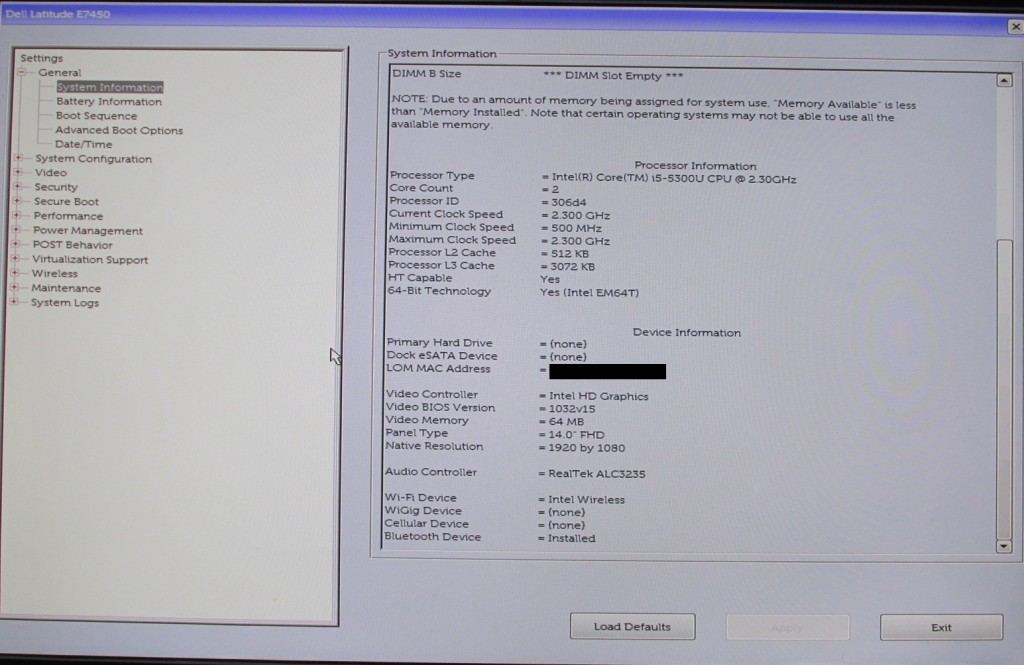Image resolution: width=1024 pixels, height=665 pixels.
Task: Click the Cellular Device label
Action: point(426,523)
